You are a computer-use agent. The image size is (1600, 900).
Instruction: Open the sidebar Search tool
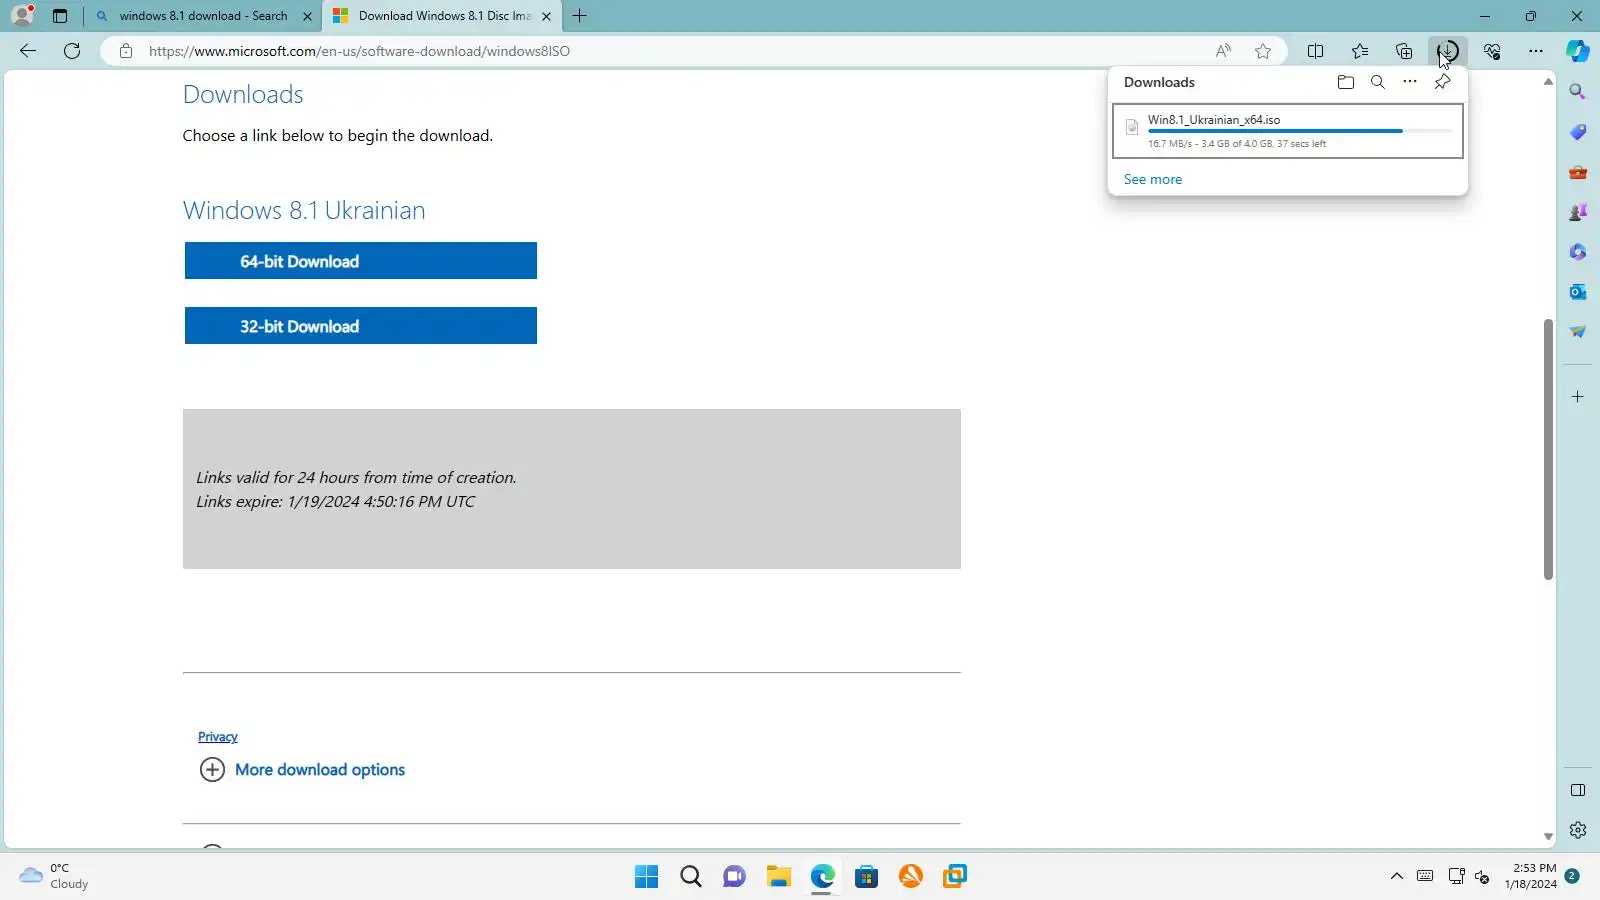(x=1578, y=92)
